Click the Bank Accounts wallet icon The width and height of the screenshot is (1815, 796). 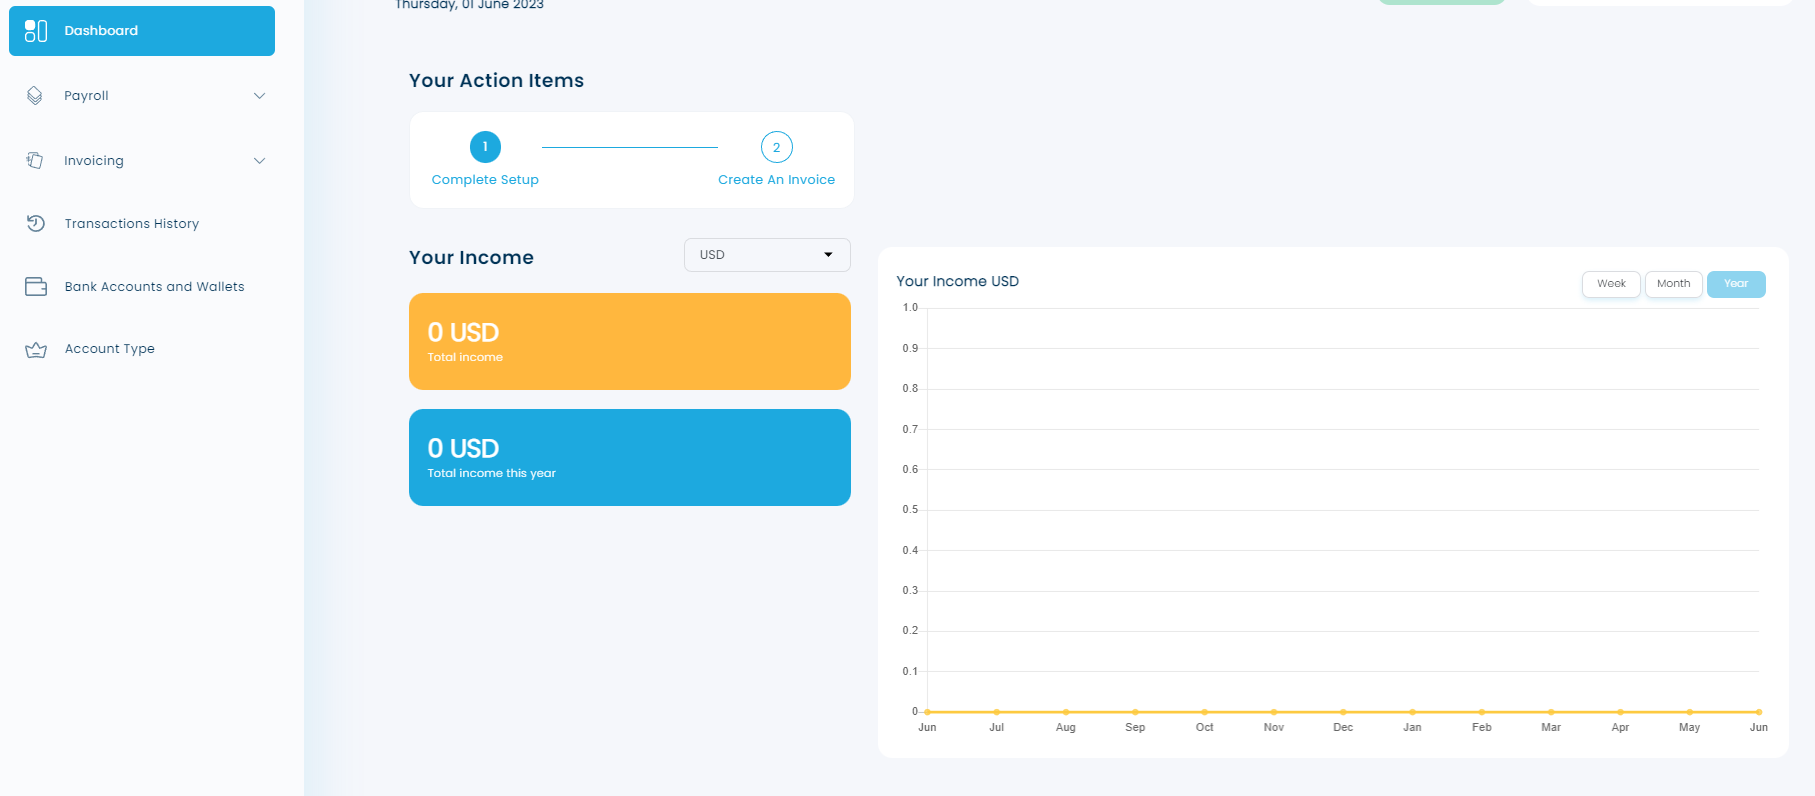(36, 287)
